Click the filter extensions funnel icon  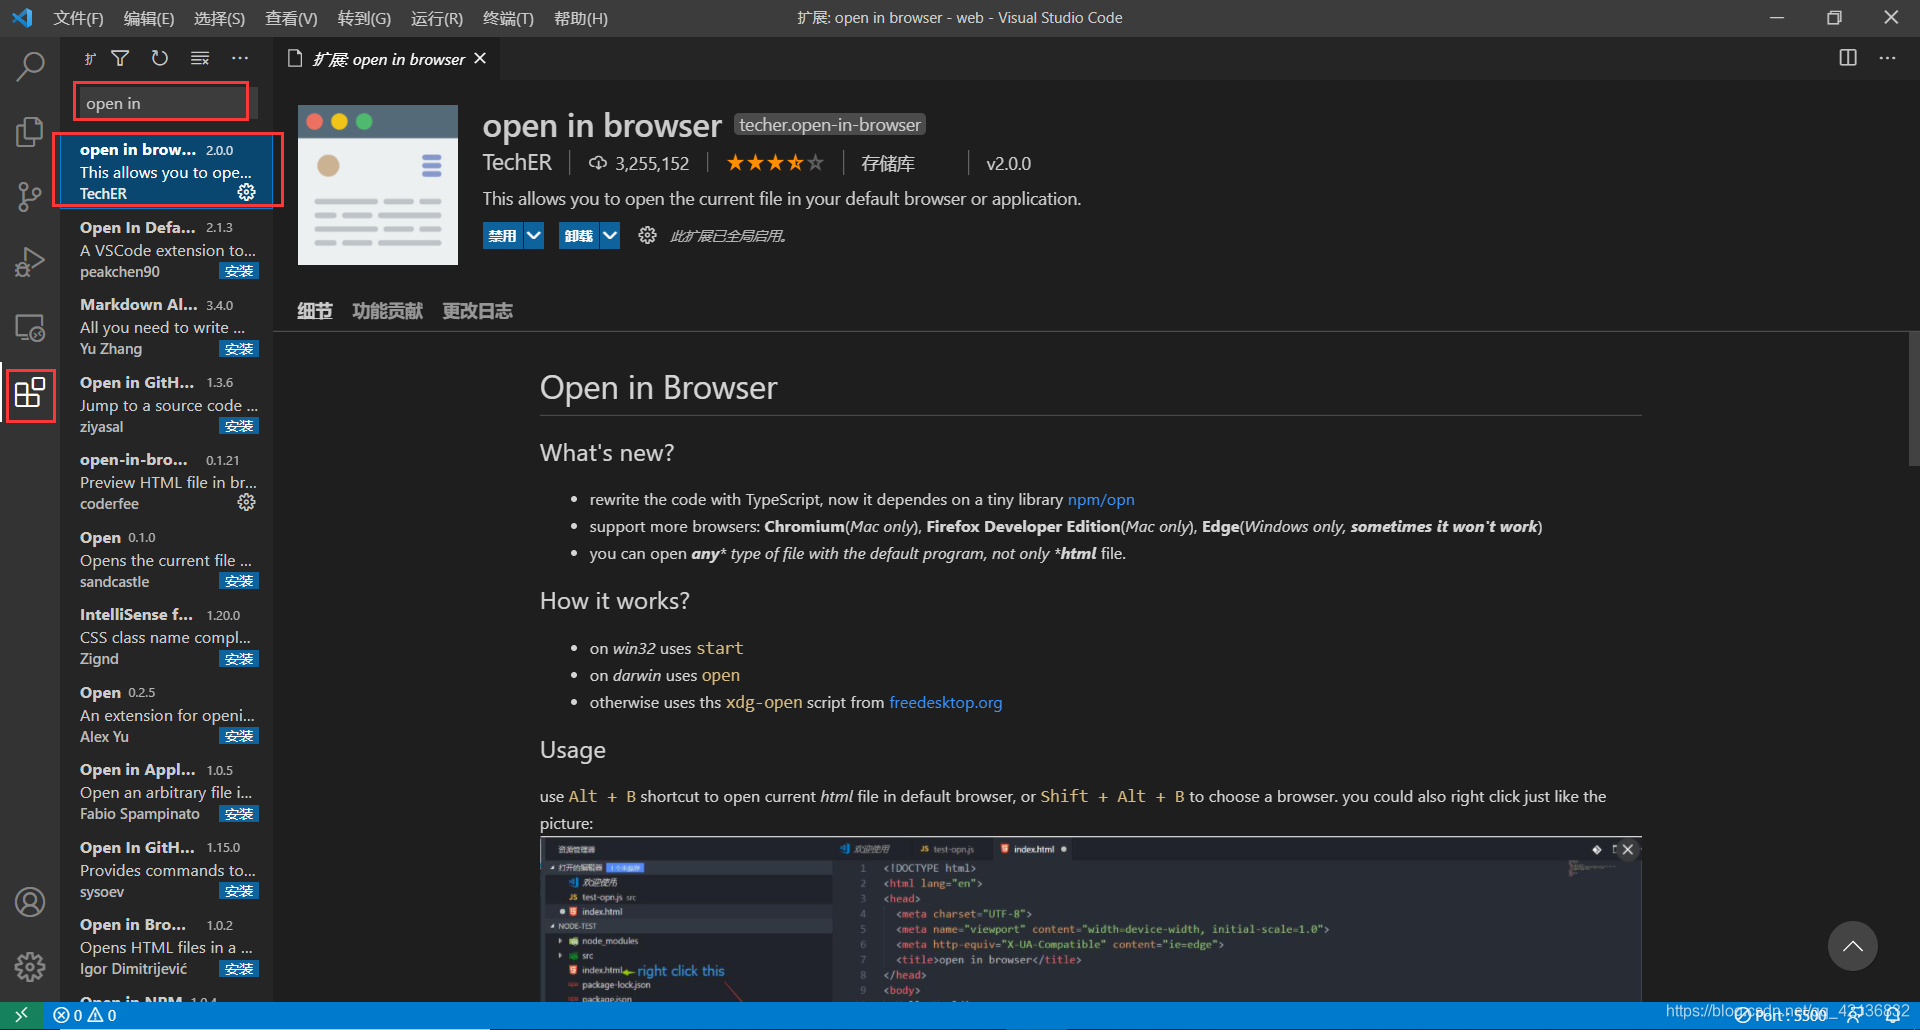pos(120,58)
